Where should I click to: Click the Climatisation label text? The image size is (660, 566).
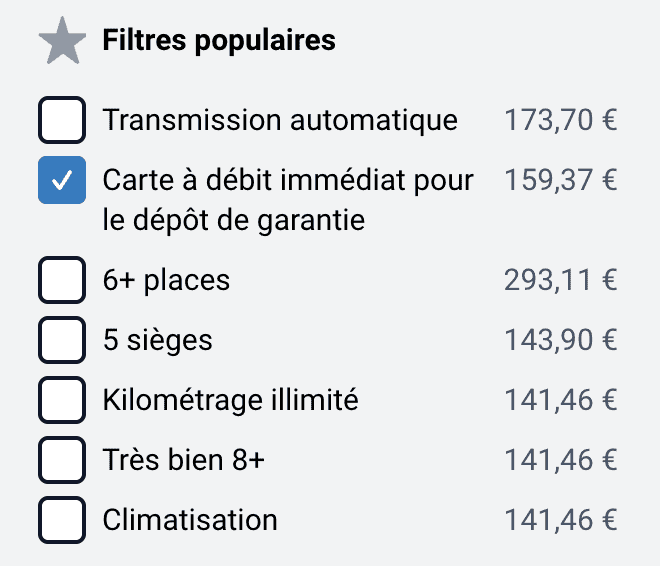click(x=190, y=520)
